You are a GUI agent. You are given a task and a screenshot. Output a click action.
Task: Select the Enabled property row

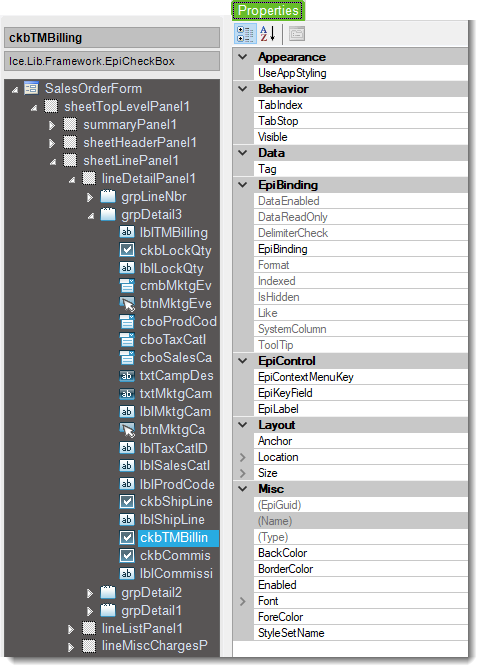(360, 585)
